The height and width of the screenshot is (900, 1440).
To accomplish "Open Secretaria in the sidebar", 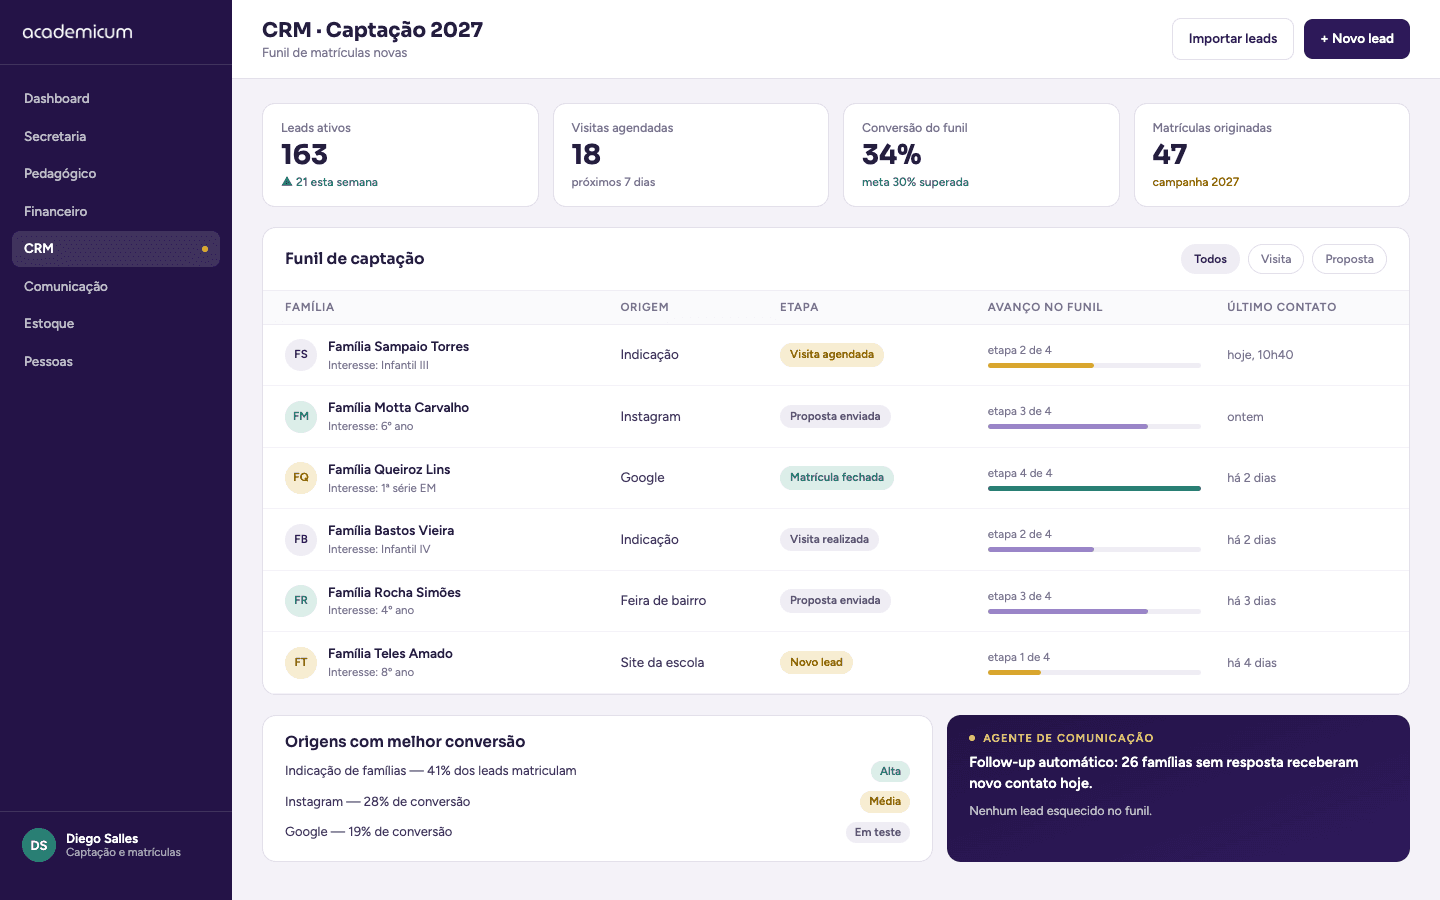I will [116, 136].
